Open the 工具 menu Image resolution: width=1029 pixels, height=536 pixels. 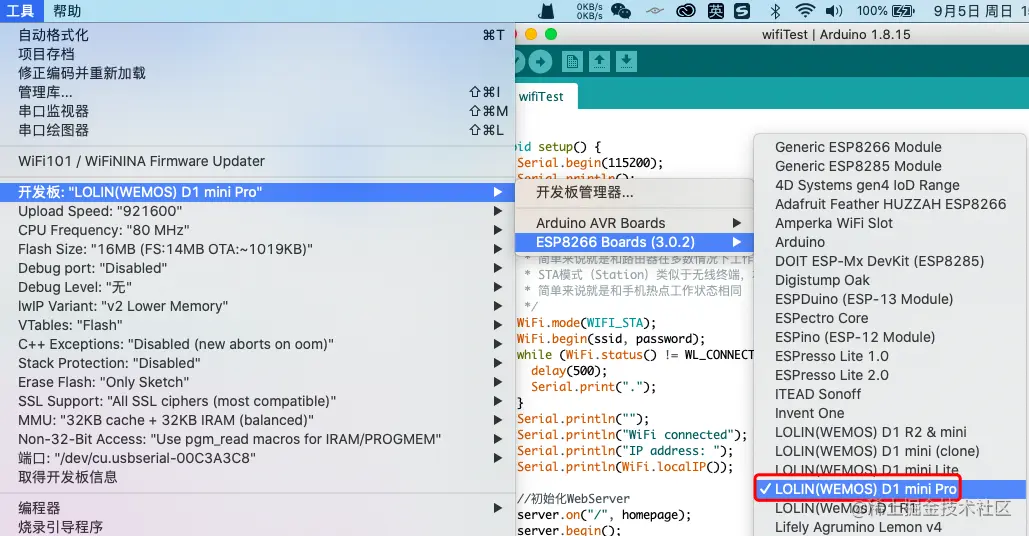[20, 10]
